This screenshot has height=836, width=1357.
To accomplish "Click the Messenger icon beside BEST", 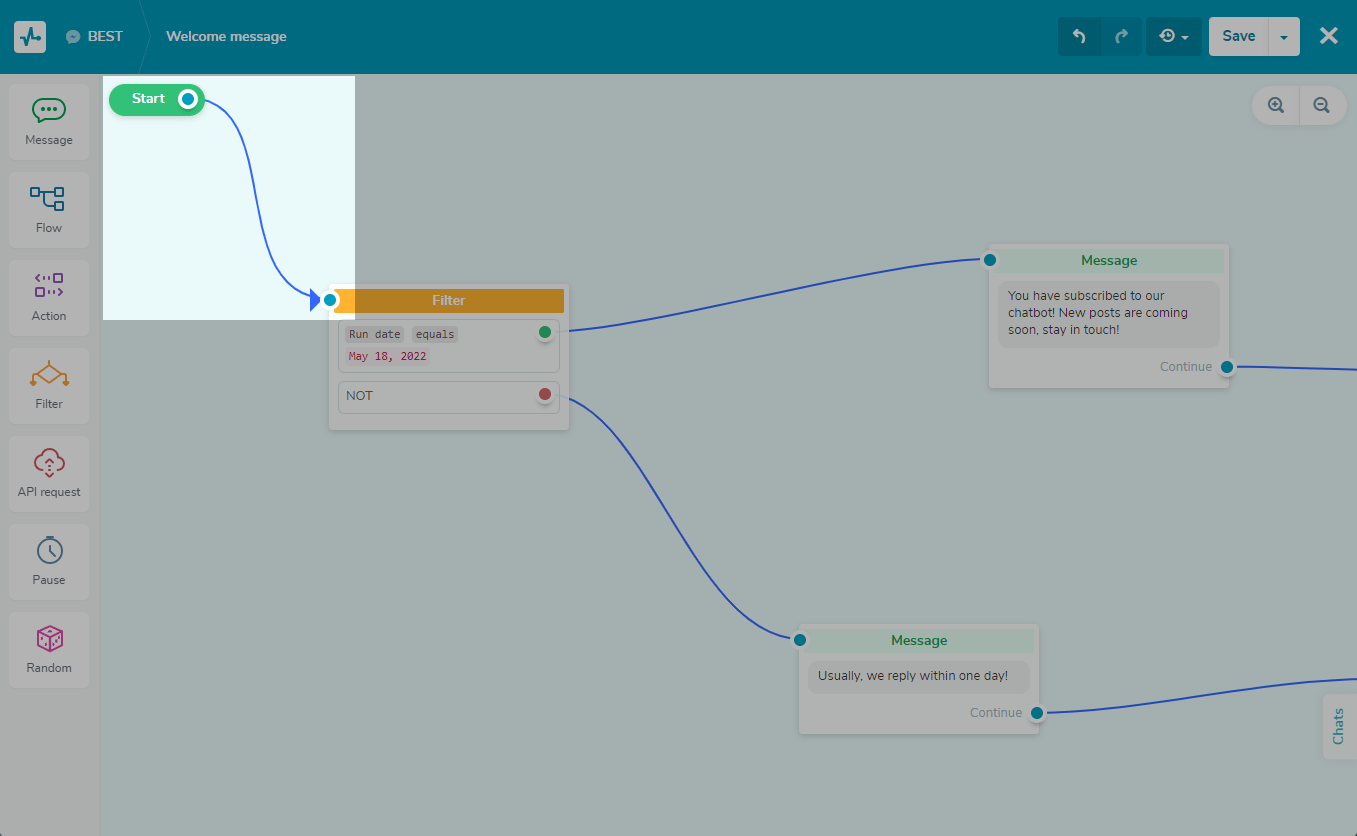I will tap(73, 37).
